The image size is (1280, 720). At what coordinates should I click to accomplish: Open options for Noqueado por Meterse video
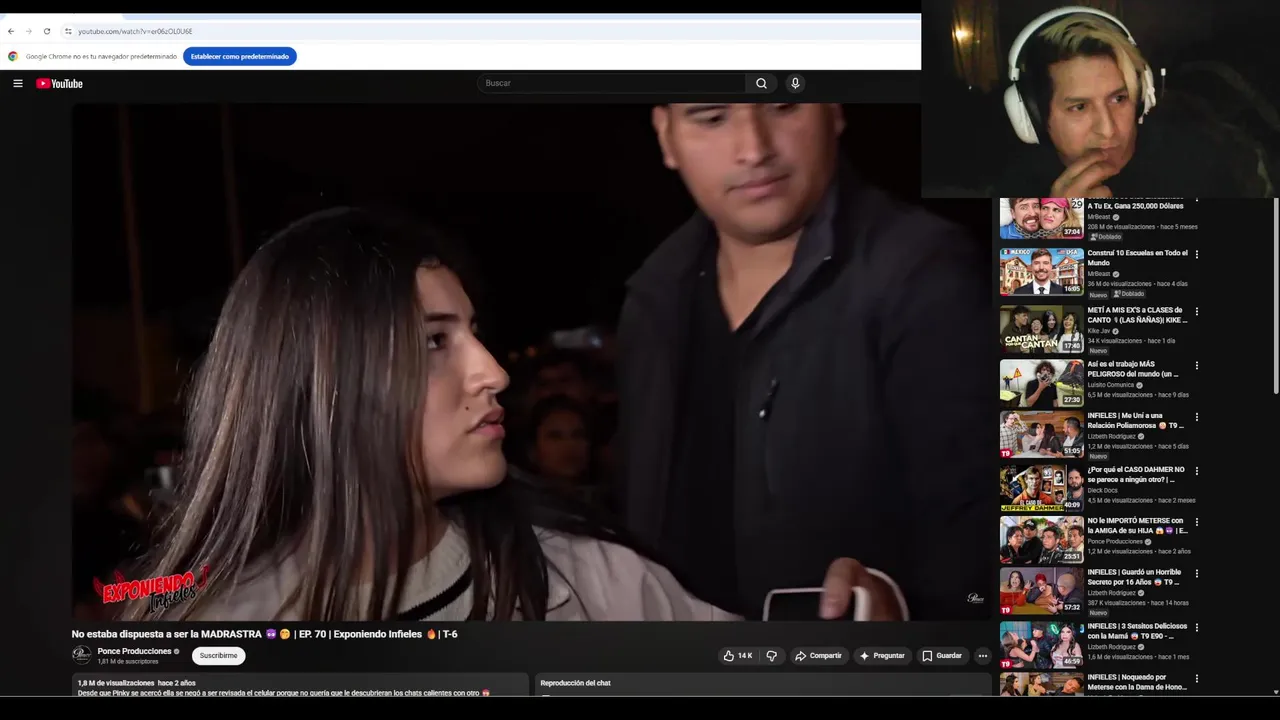coord(1196,679)
